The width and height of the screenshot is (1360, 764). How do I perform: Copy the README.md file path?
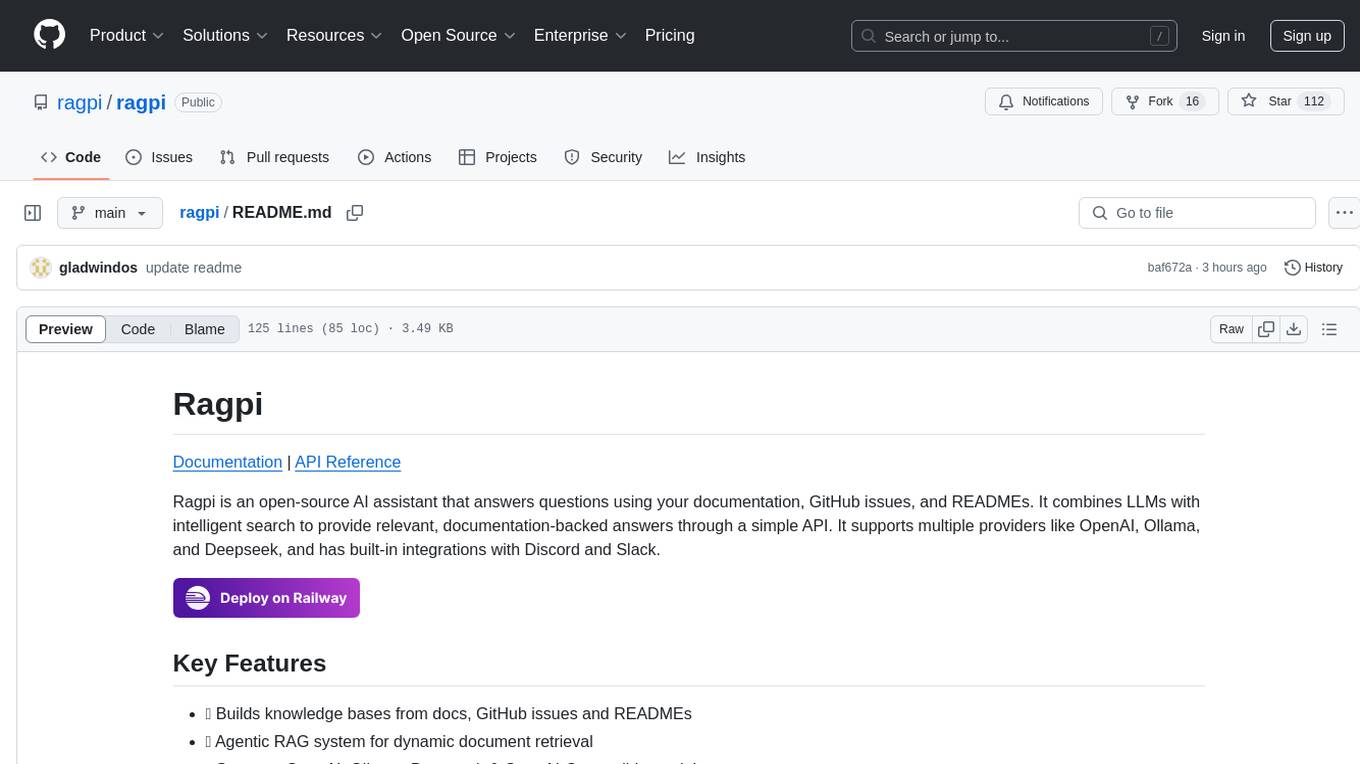pyautogui.click(x=354, y=212)
